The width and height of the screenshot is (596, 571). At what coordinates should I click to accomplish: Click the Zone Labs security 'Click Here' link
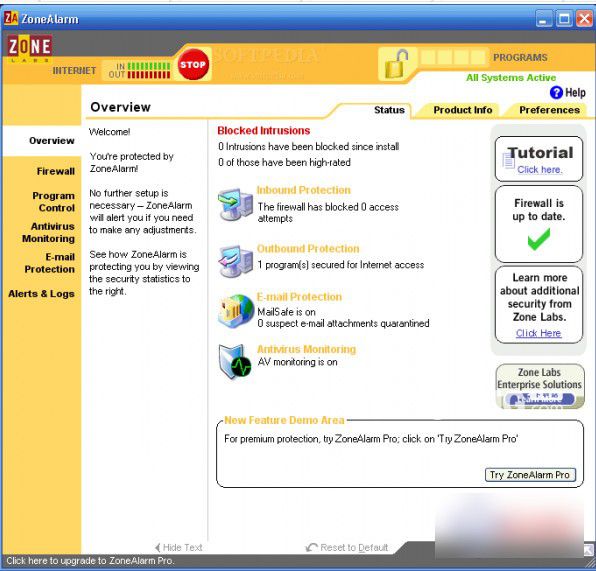coord(539,333)
